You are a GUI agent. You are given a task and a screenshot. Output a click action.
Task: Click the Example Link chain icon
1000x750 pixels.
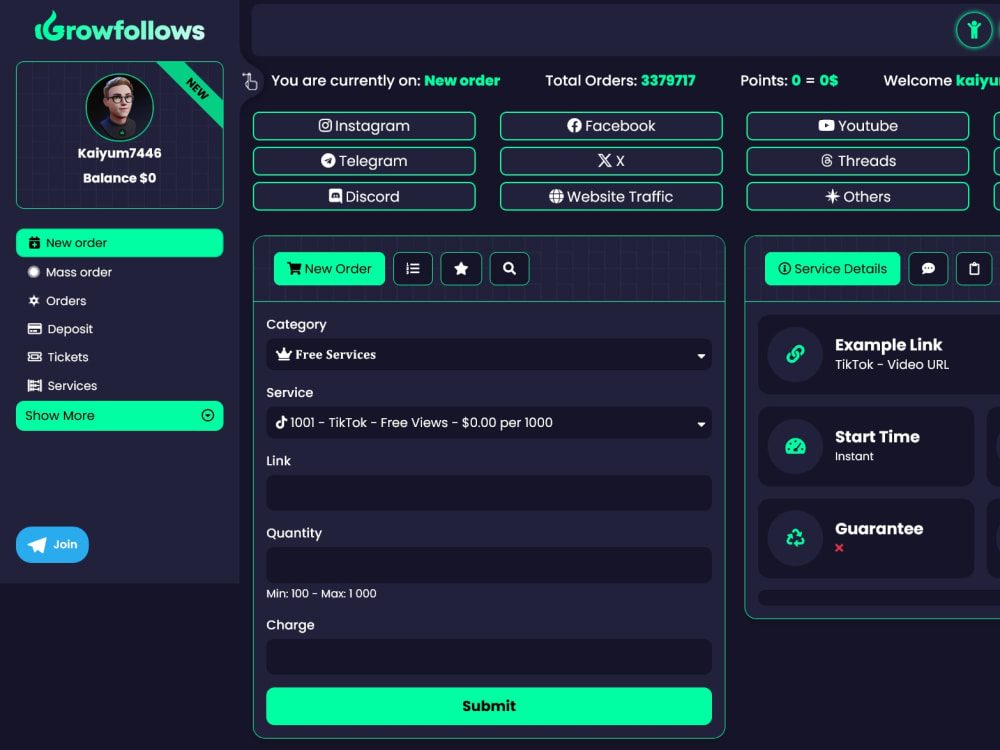tap(795, 354)
